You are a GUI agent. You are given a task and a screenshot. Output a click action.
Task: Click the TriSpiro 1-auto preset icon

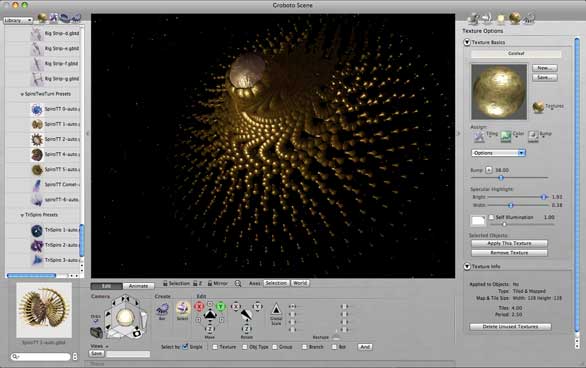[37, 231]
